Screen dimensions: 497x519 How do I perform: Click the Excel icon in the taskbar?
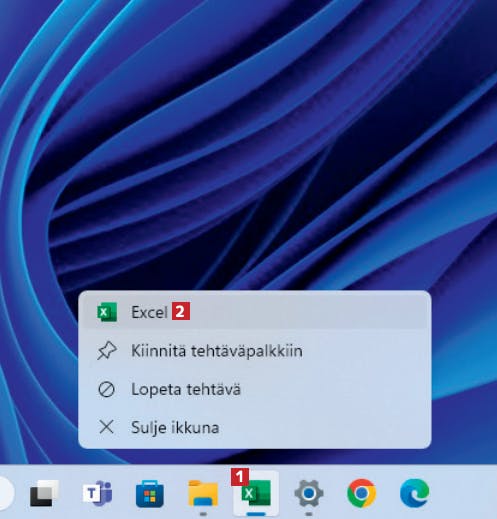[x=256, y=494]
